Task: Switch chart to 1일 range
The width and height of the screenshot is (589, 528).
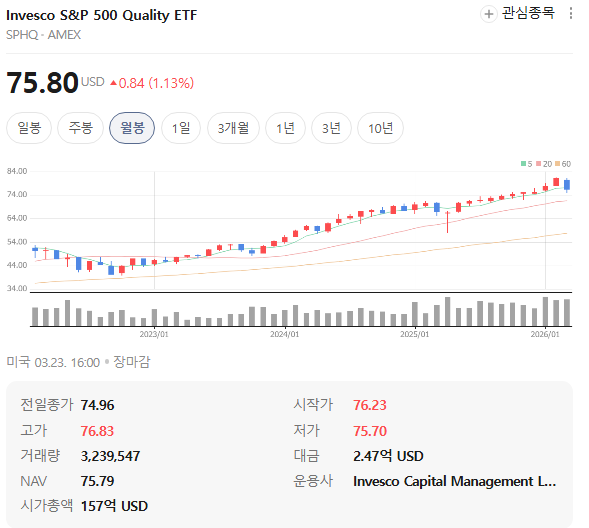Action: 181,128
